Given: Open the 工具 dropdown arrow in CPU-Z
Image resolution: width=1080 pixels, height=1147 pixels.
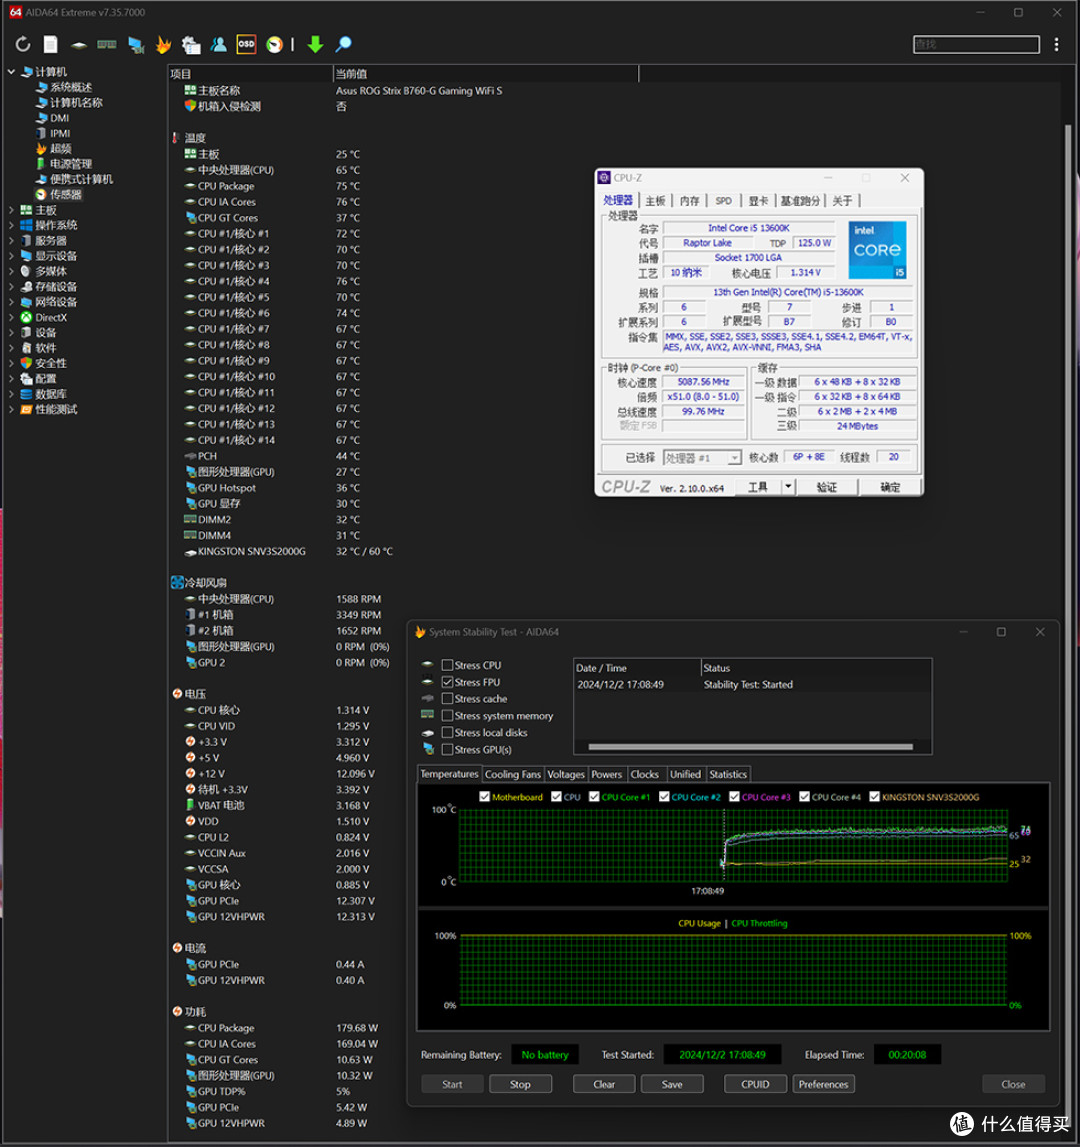Looking at the screenshot, I should coord(788,486).
